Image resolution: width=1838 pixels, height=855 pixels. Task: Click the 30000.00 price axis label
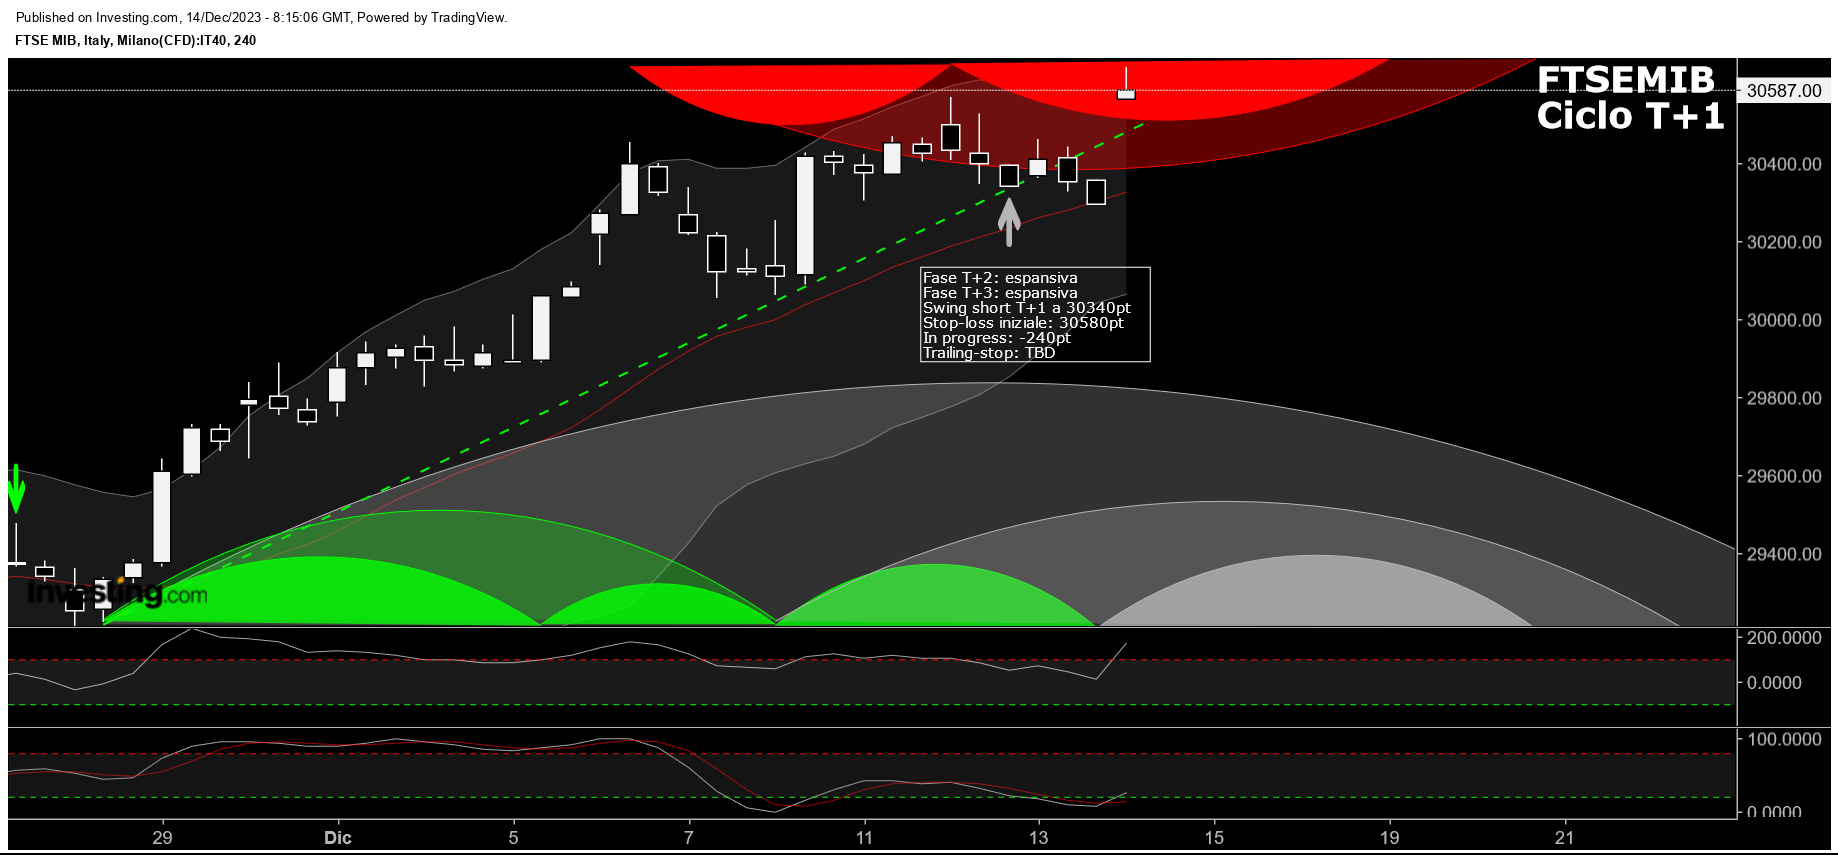coord(1784,320)
